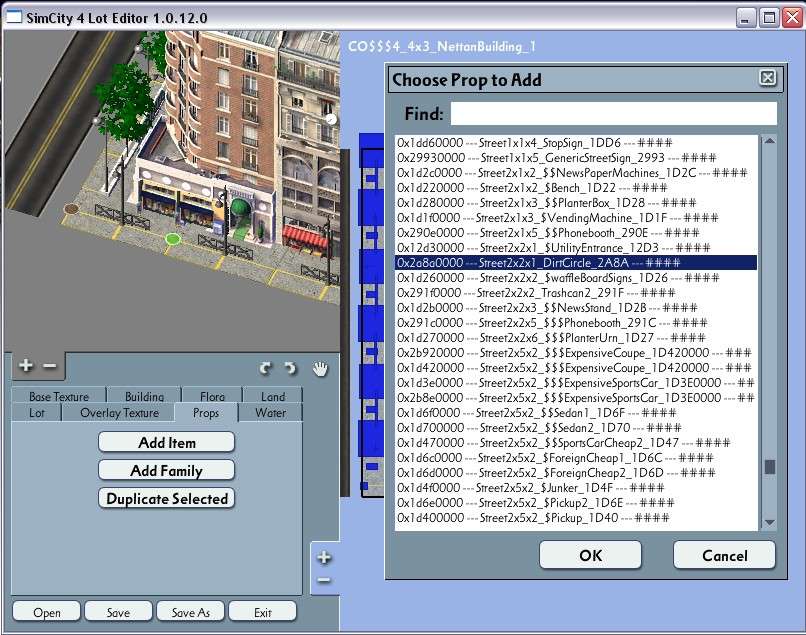Switch to the Lot tab
806x635 pixels.
tap(36, 413)
